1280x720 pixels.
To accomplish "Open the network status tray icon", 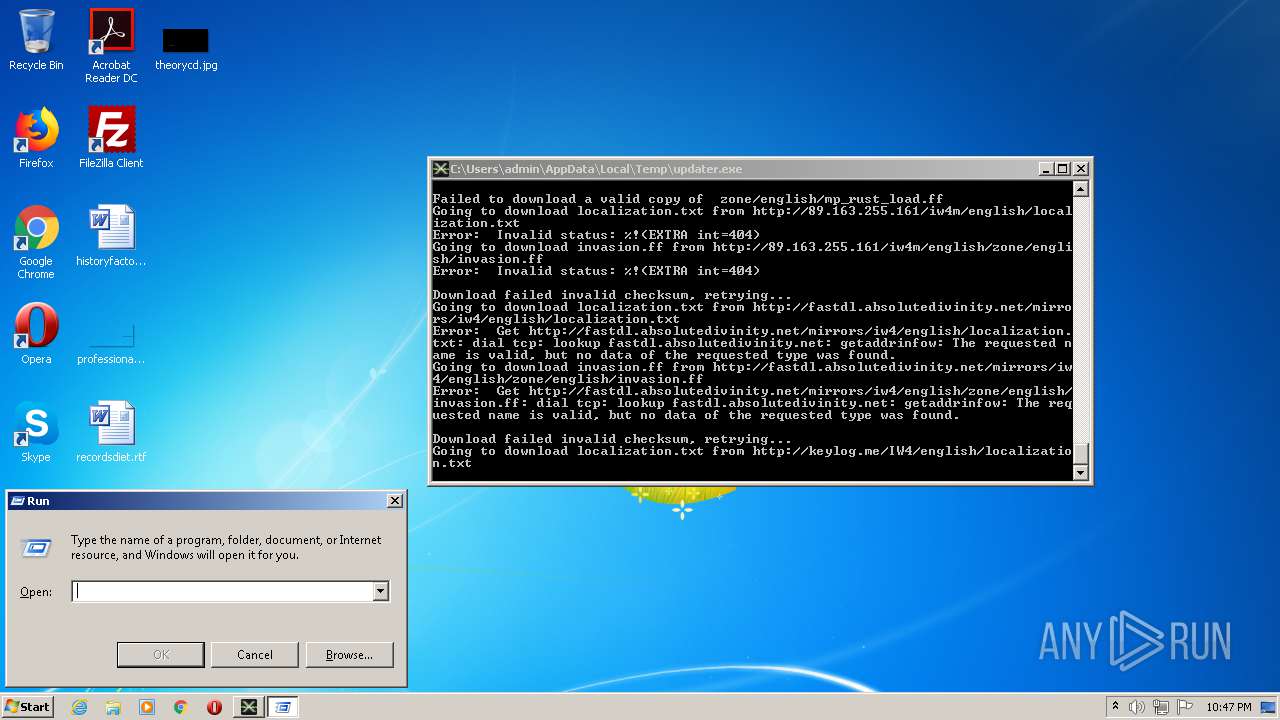I will click(1161, 707).
